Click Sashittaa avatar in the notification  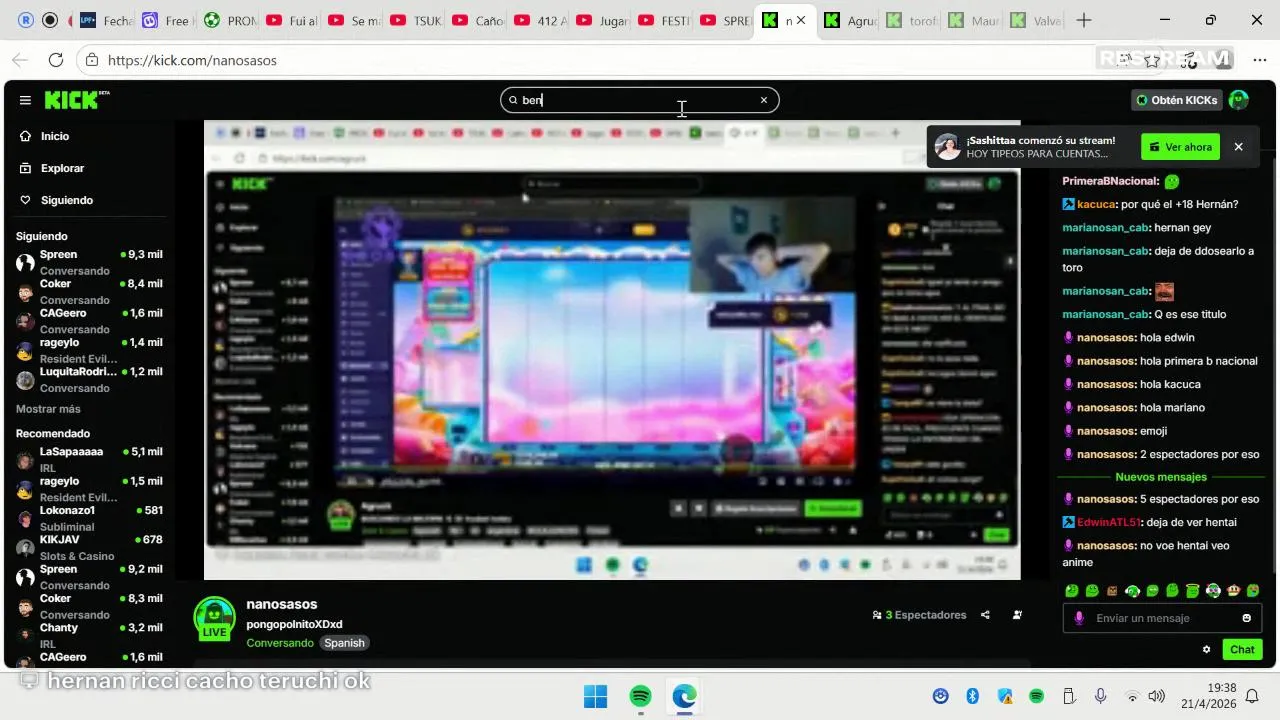pos(947,147)
